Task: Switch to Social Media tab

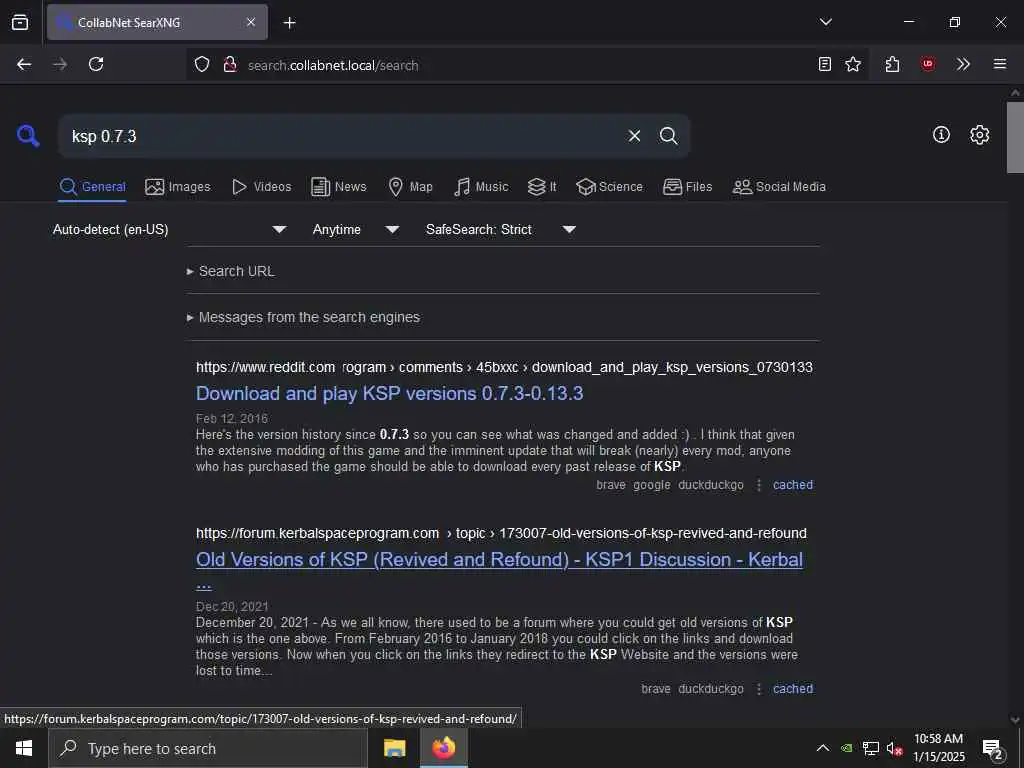Action: coord(778,187)
